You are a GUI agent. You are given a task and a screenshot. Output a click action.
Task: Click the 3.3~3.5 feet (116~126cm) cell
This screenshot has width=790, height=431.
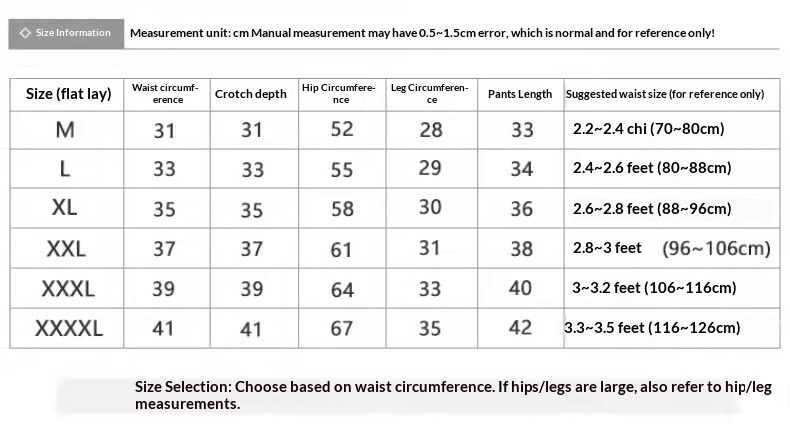click(652, 328)
